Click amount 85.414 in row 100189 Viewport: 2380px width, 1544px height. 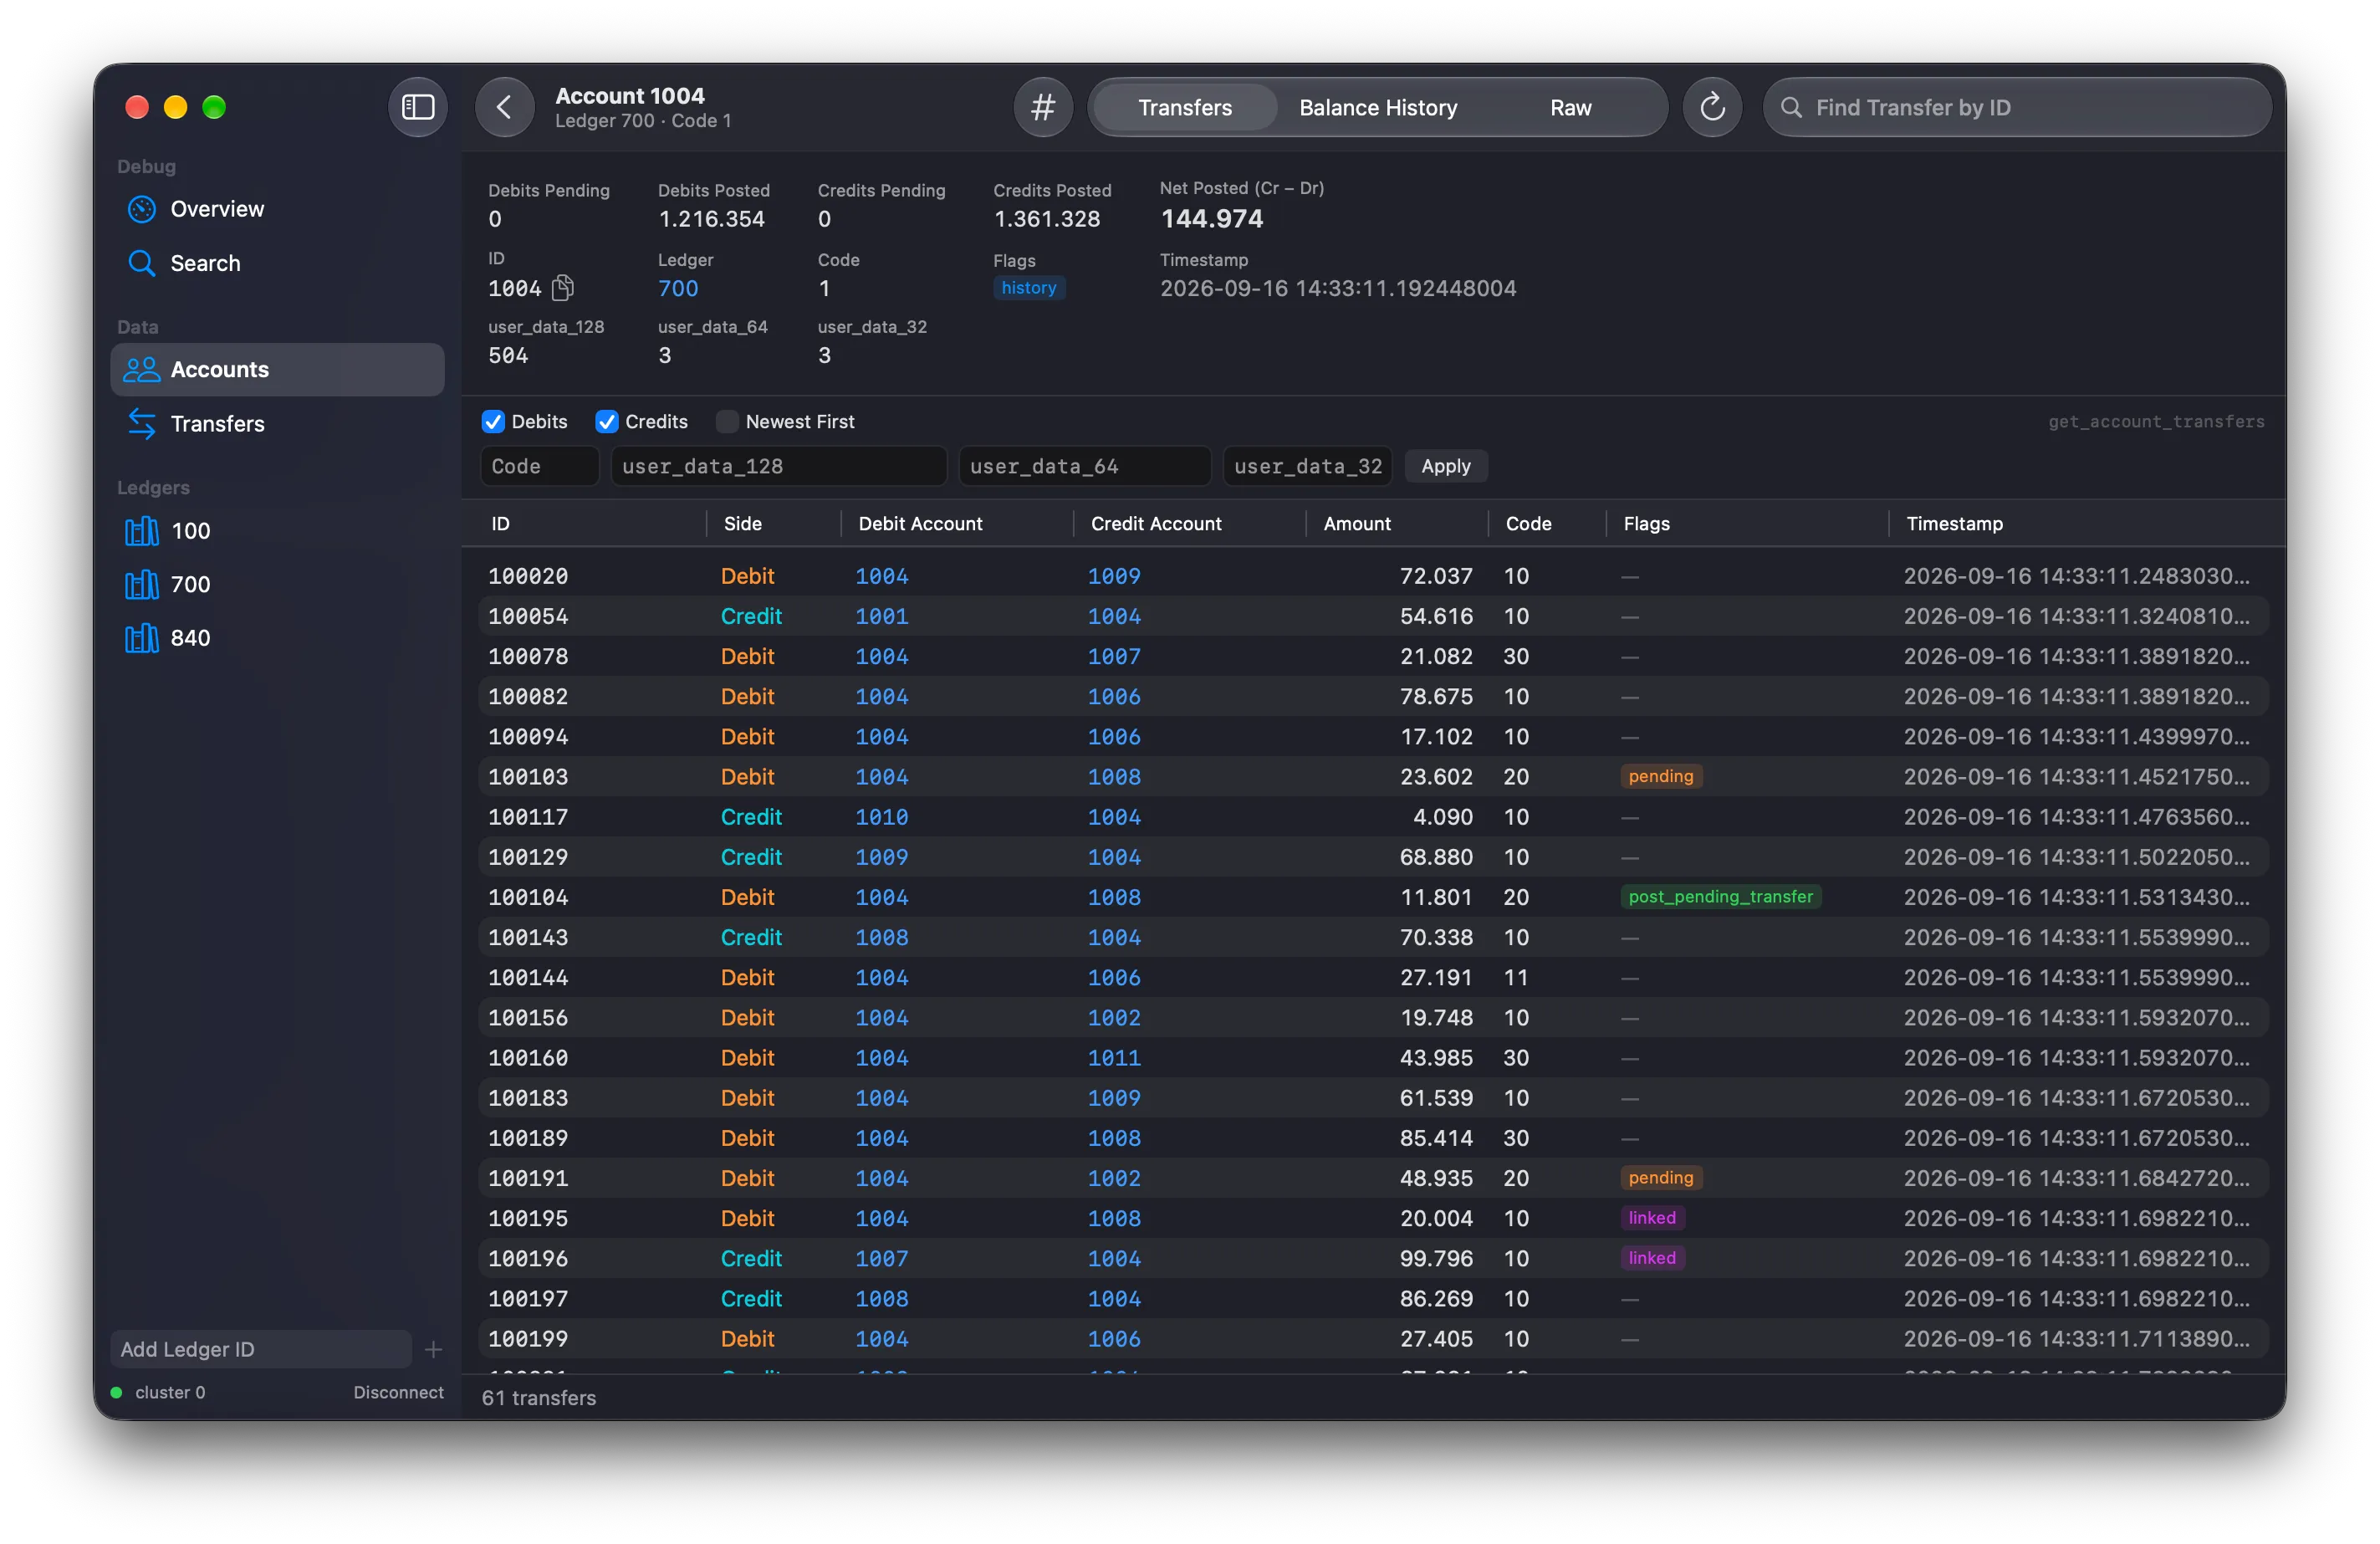click(x=1435, y=1138)
